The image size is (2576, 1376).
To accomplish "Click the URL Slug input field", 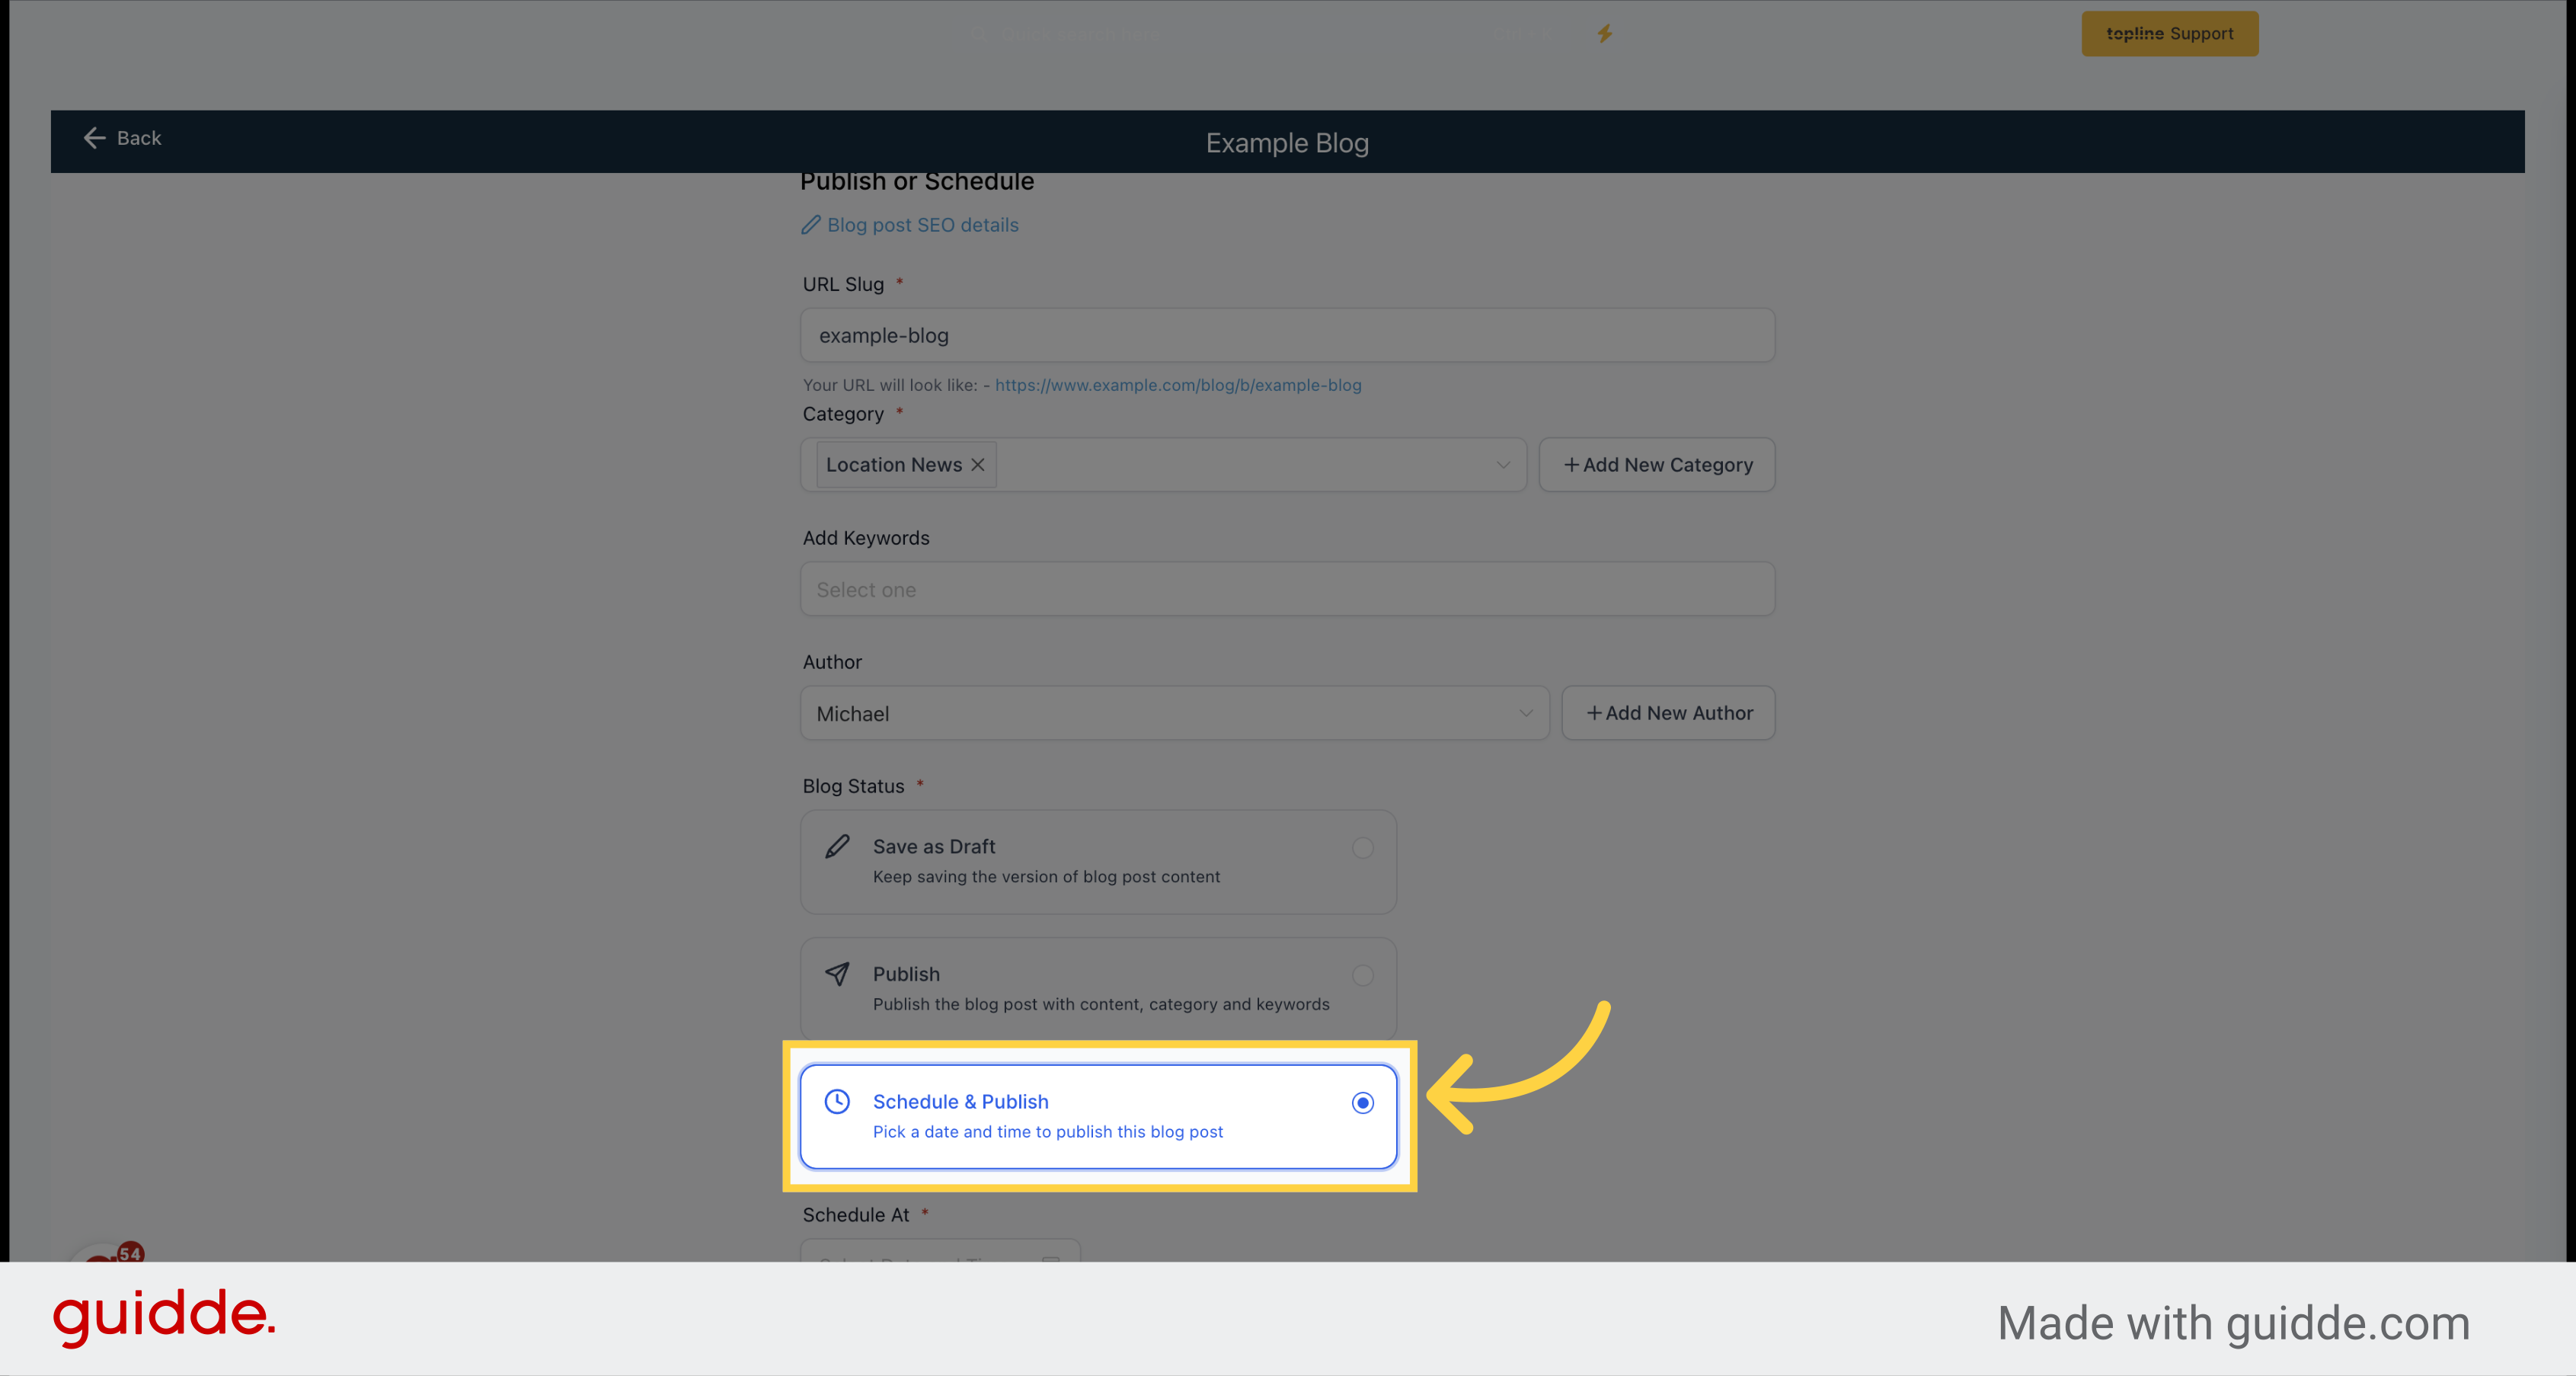I will coord(1286,336).
